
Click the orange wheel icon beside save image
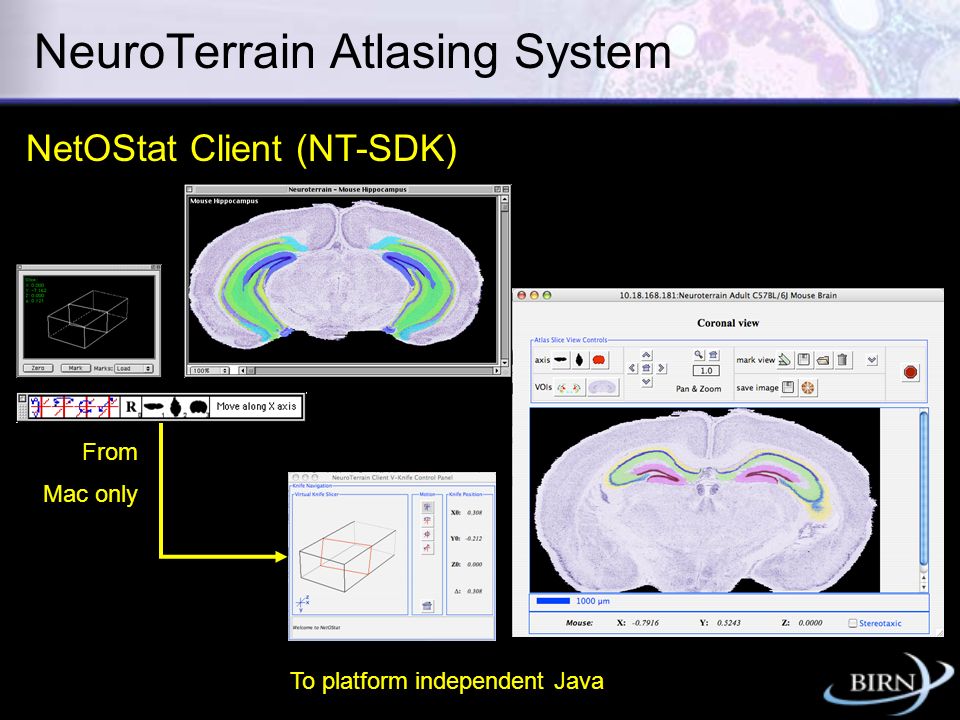808,388
